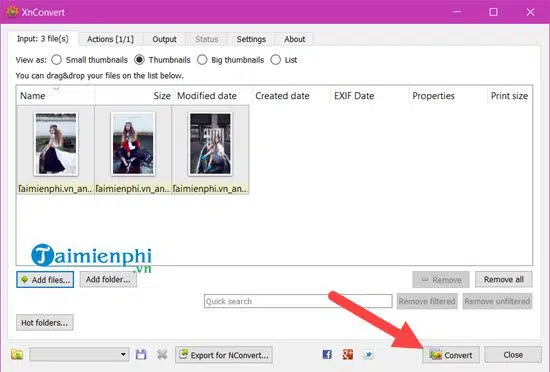Select the third image thumbnail
550x372 pixels.
pyautogui.click(x=210, y=150)
